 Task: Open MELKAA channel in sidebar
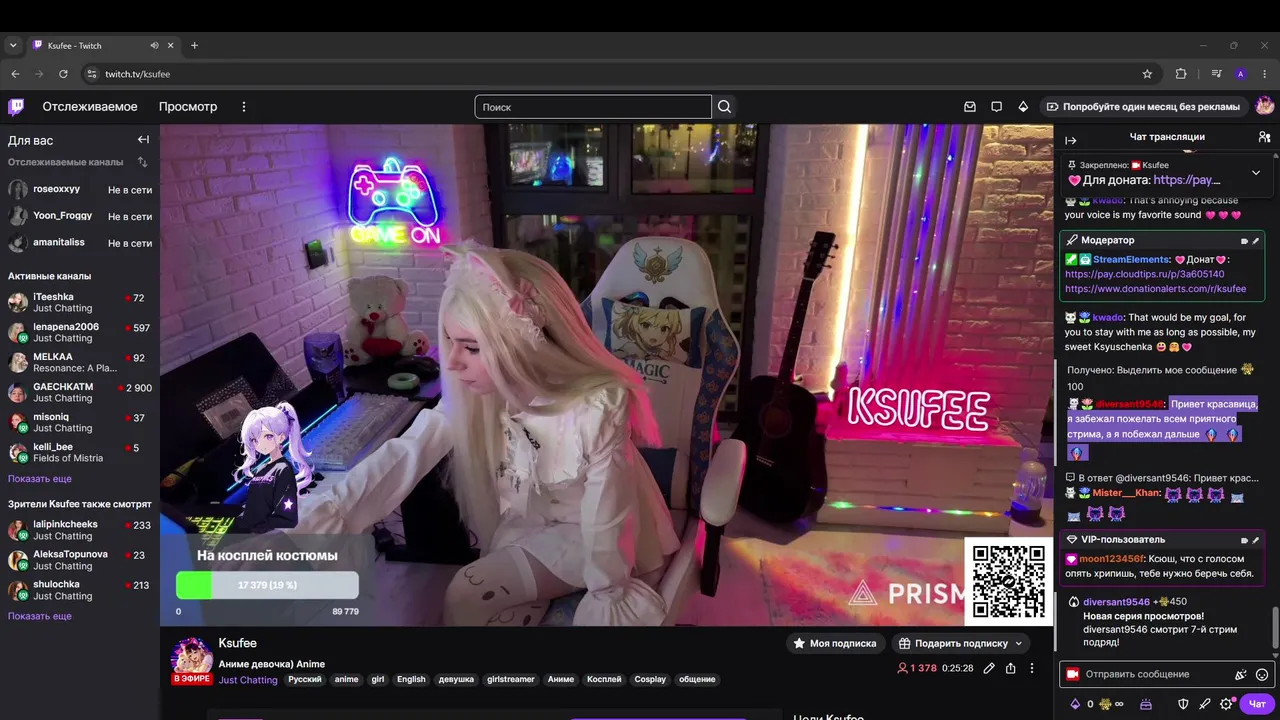[79, 362]
